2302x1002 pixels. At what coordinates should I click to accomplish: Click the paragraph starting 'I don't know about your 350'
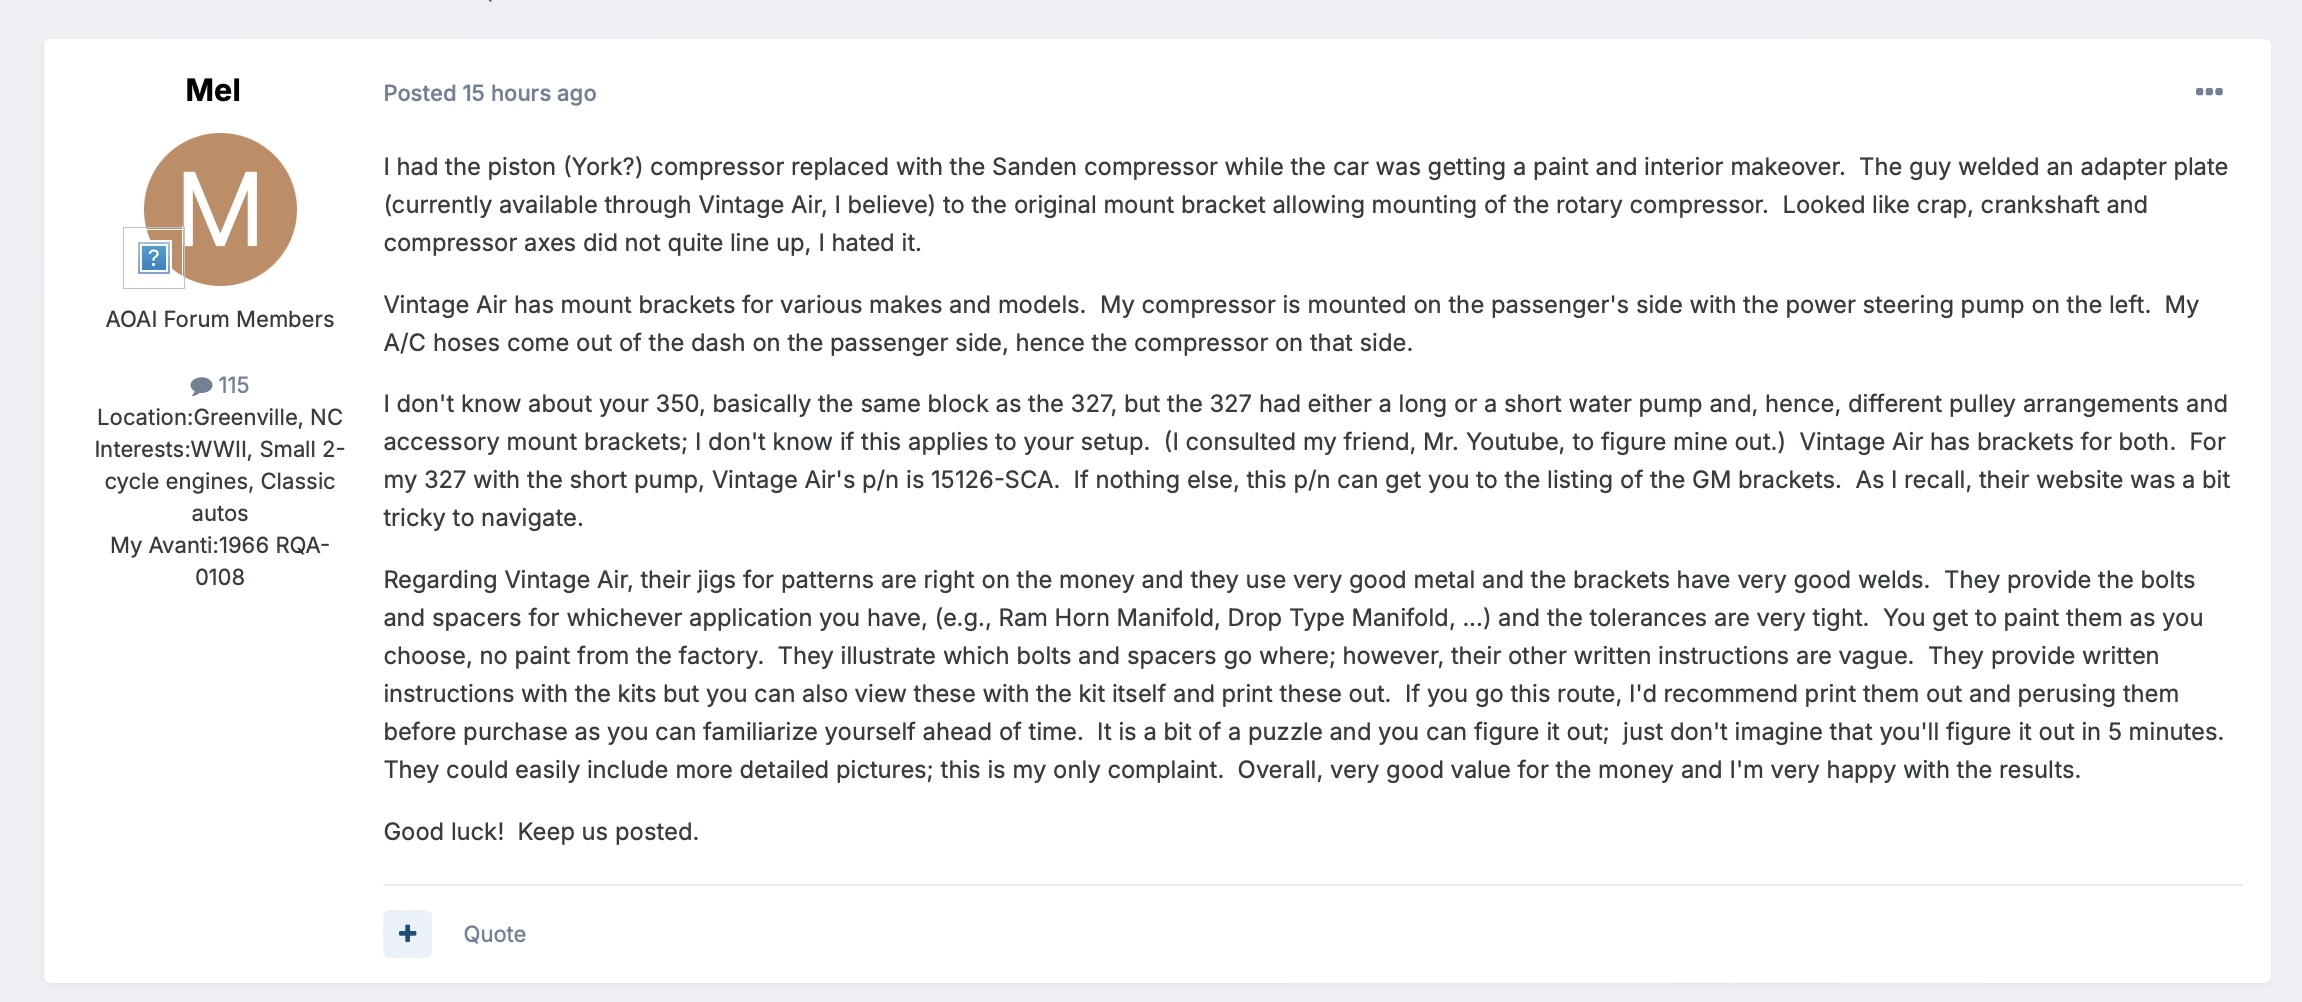[x=1307, y=461]
